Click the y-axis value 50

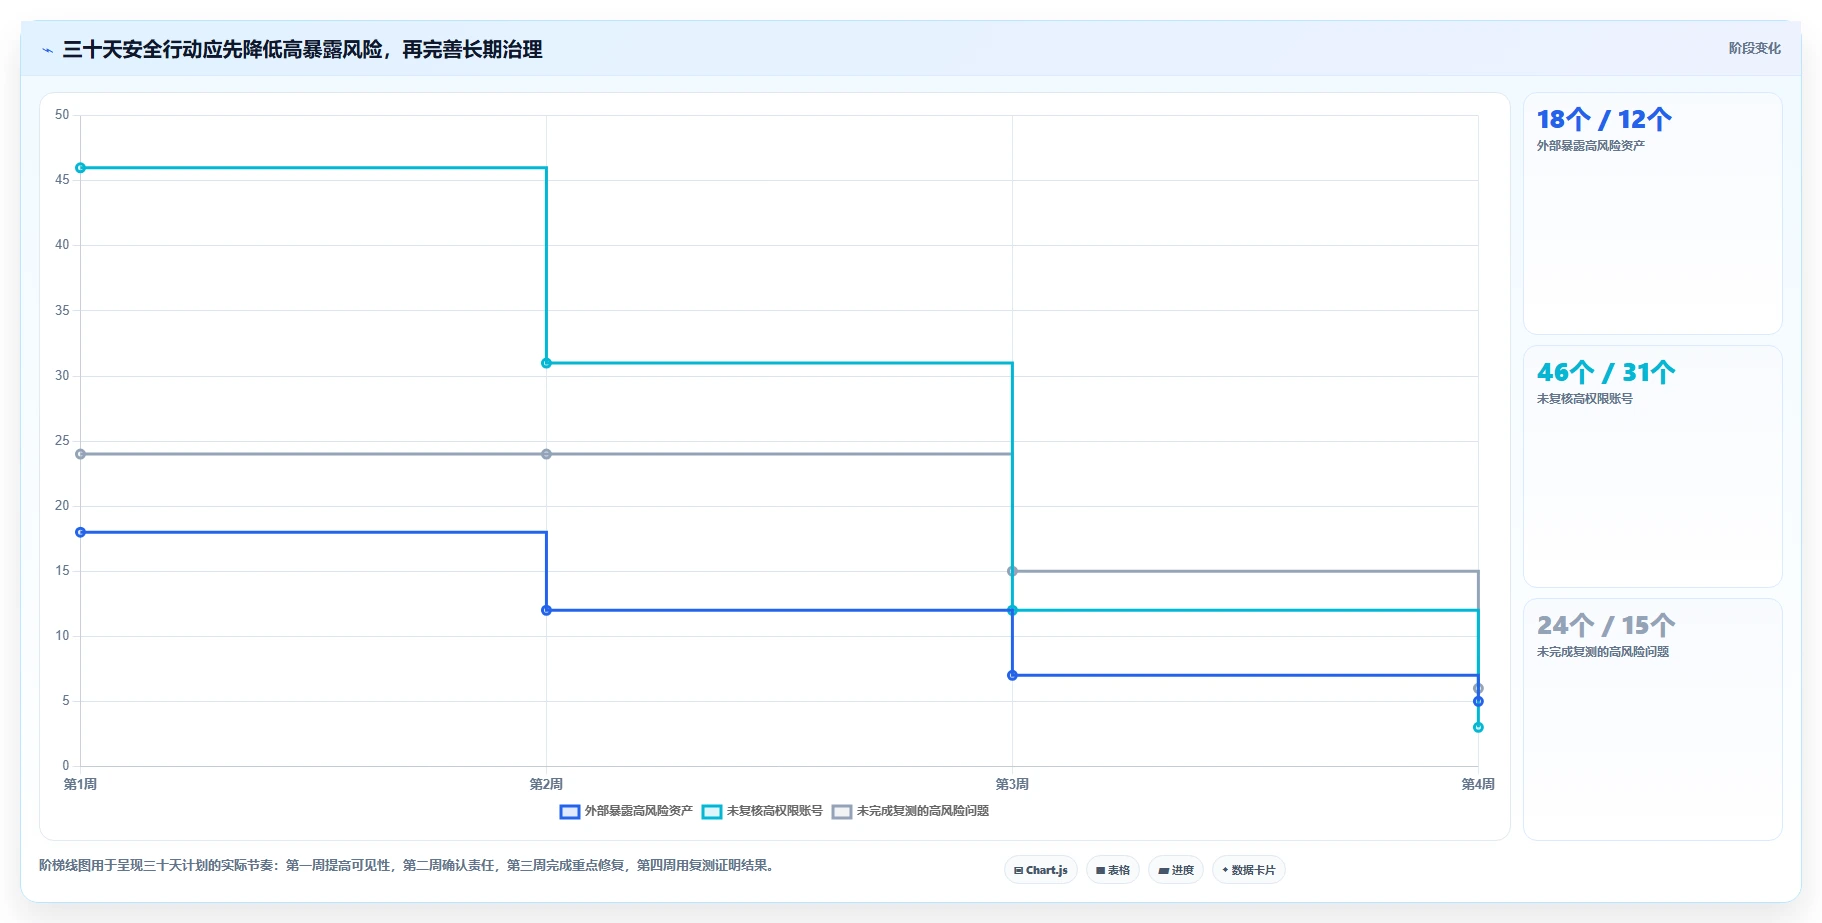click(x=62, y=115)
